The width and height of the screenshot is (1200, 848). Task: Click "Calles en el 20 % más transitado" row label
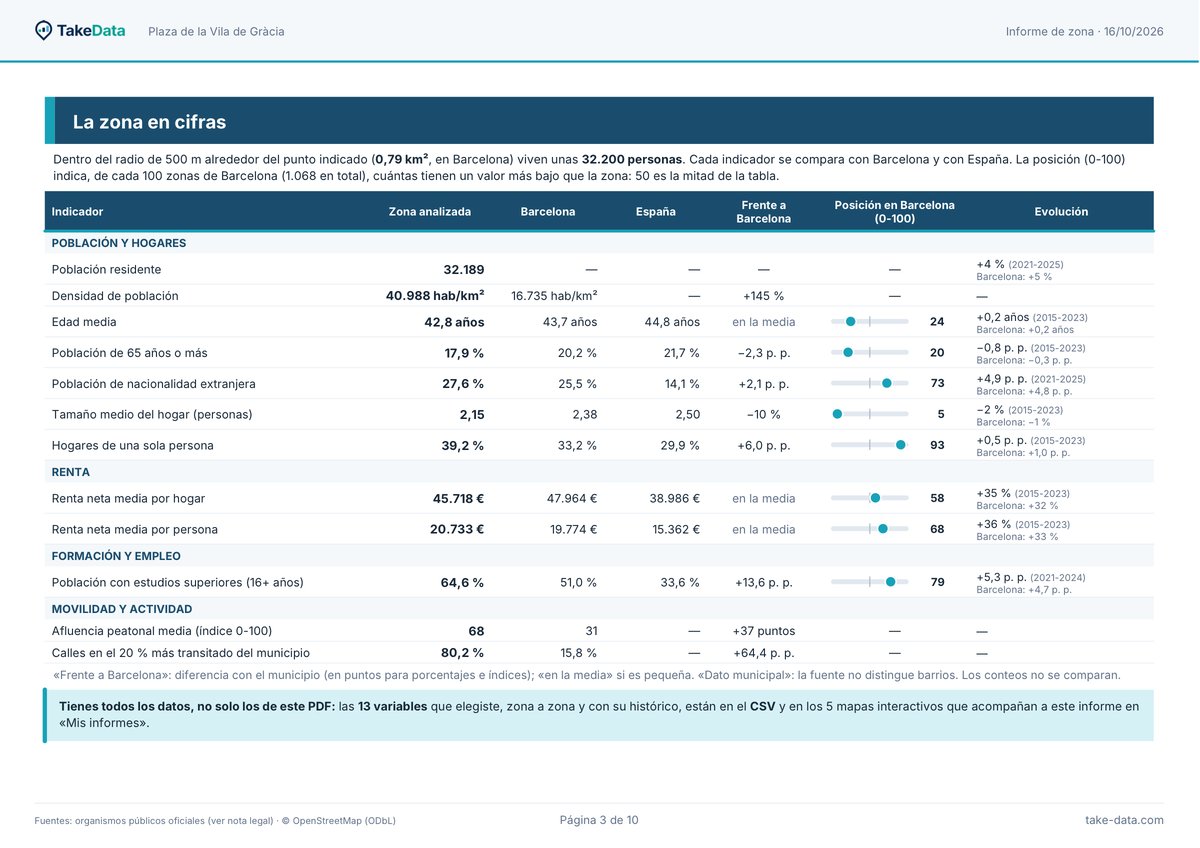point(181,653)
